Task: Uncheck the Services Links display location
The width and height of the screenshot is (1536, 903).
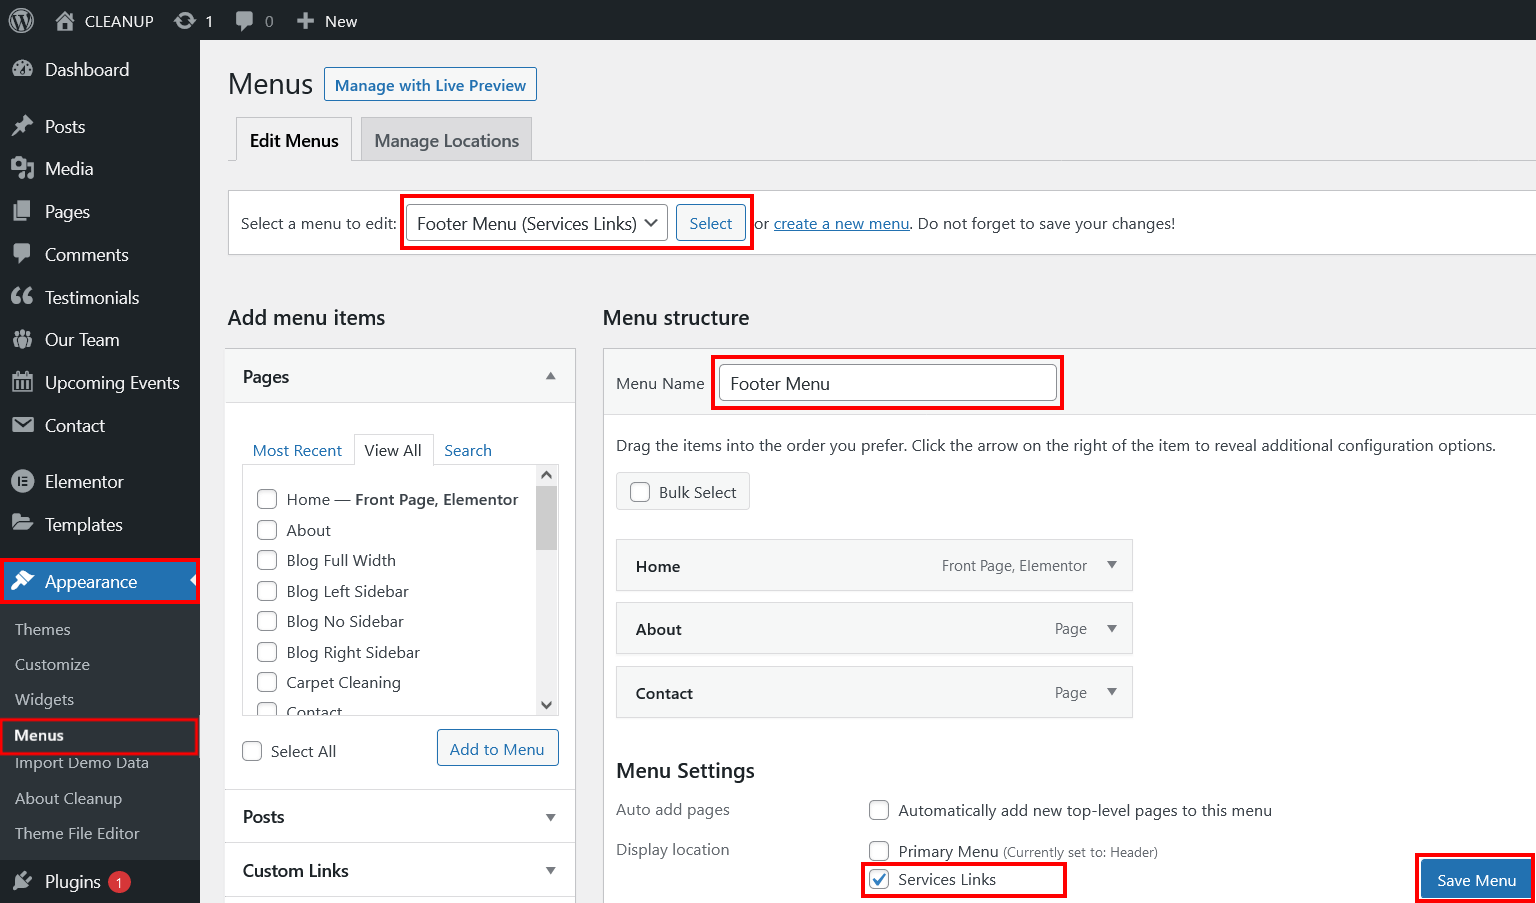Action: click(x=880, y=880)
